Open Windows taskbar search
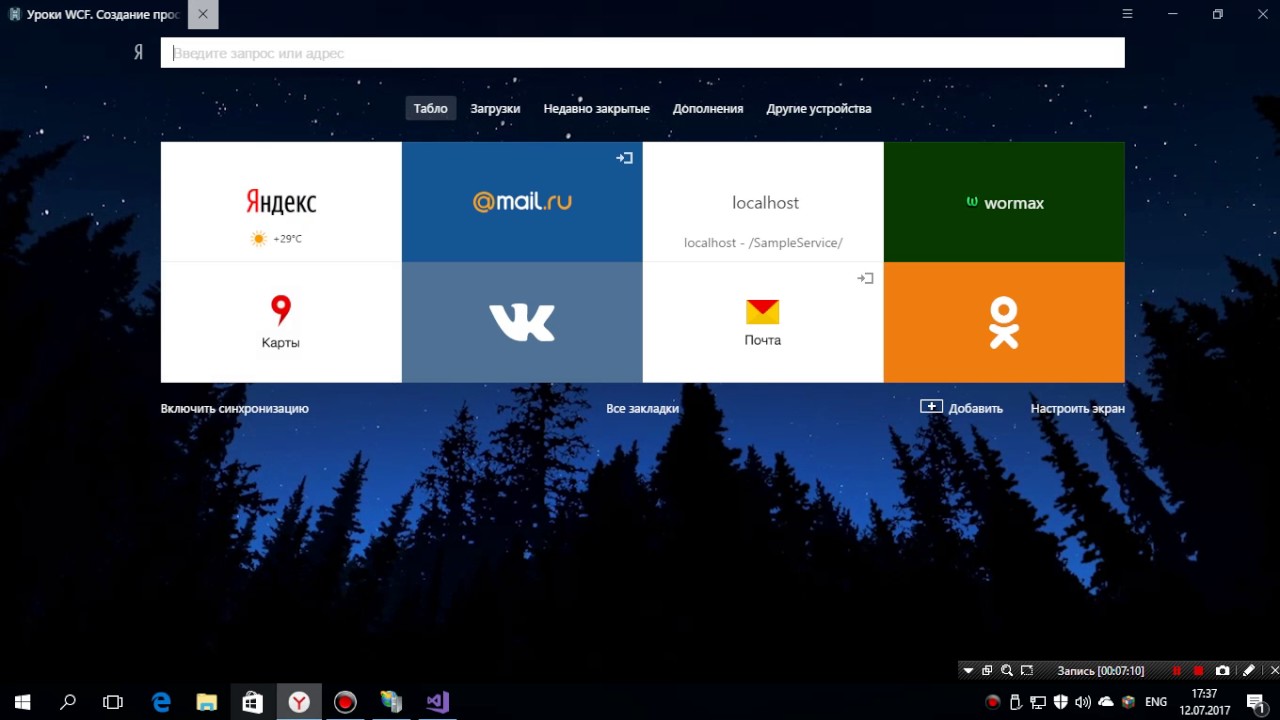Screen dimensions: 1280x720 point(68,702)
